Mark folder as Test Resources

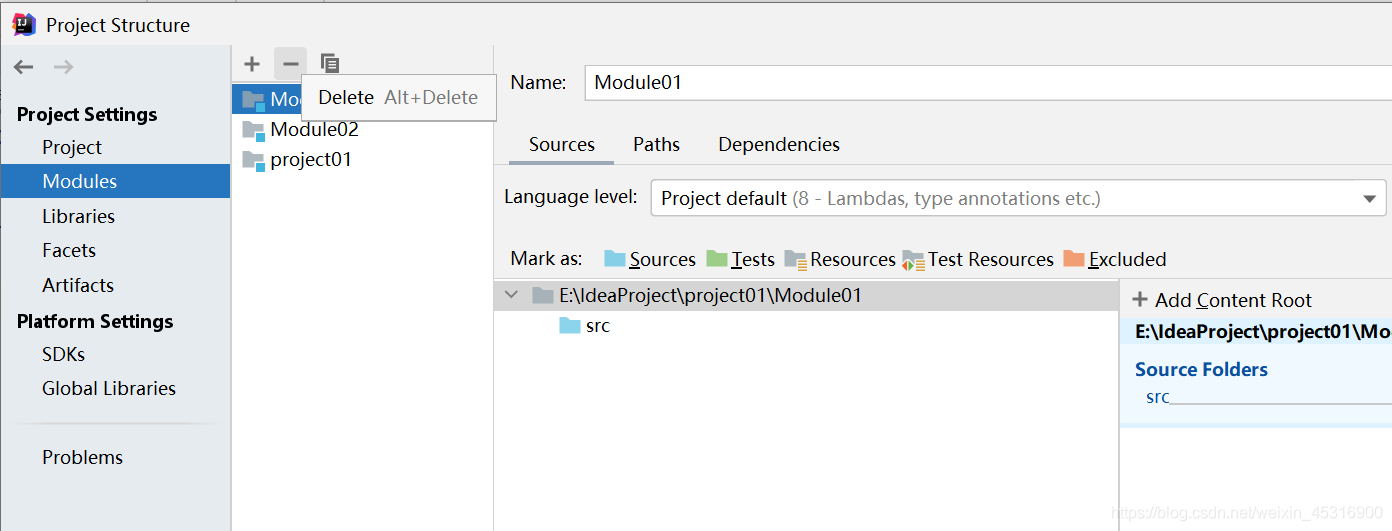coord(978,259)
